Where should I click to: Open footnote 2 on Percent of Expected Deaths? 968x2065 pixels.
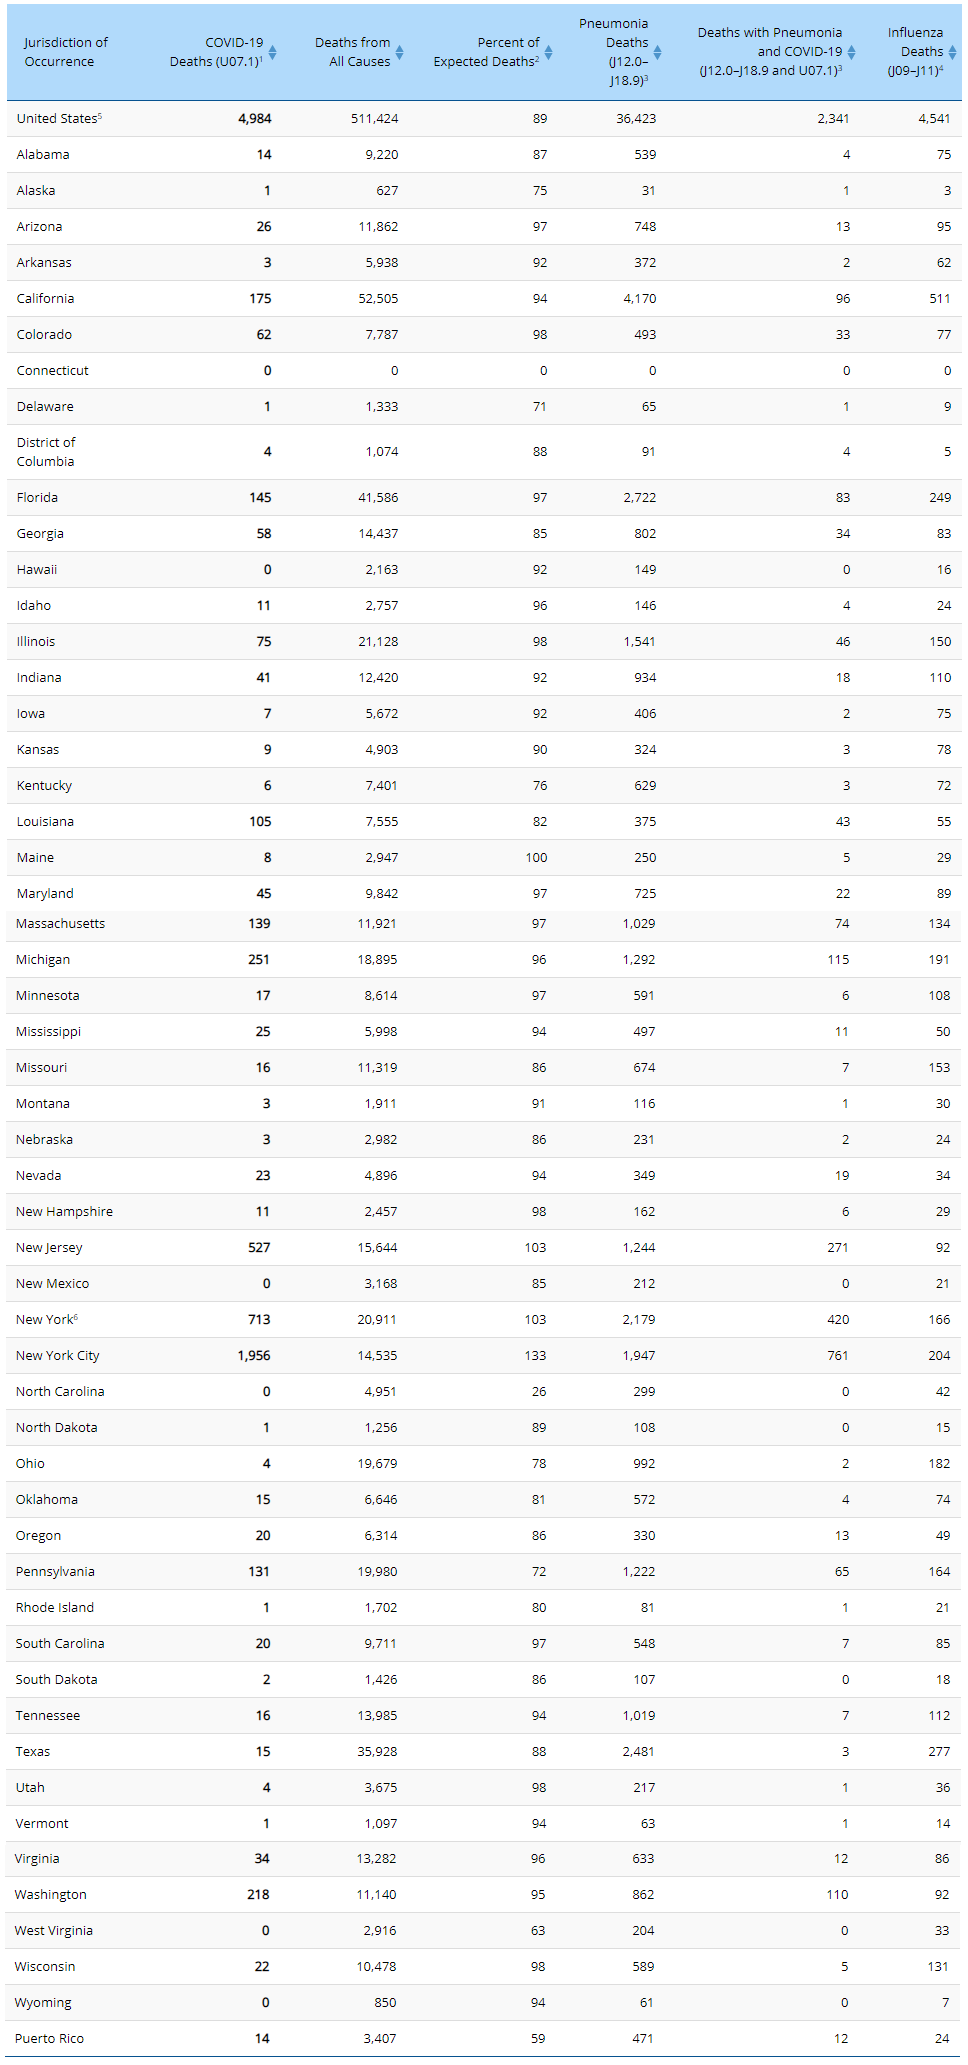[537, 59]
